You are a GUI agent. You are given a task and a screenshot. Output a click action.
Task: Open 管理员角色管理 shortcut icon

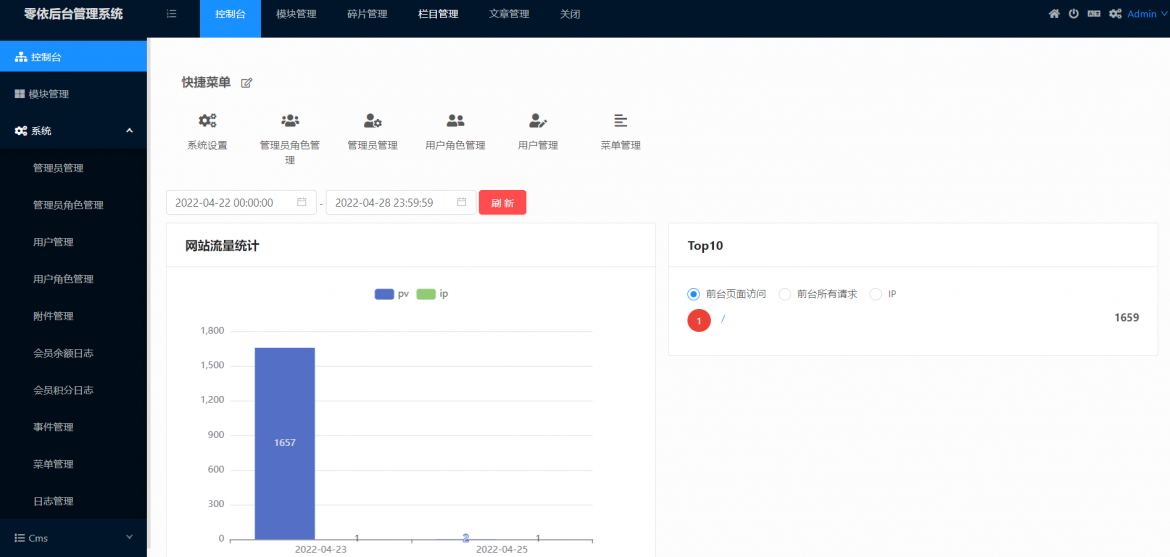point(290,120)
